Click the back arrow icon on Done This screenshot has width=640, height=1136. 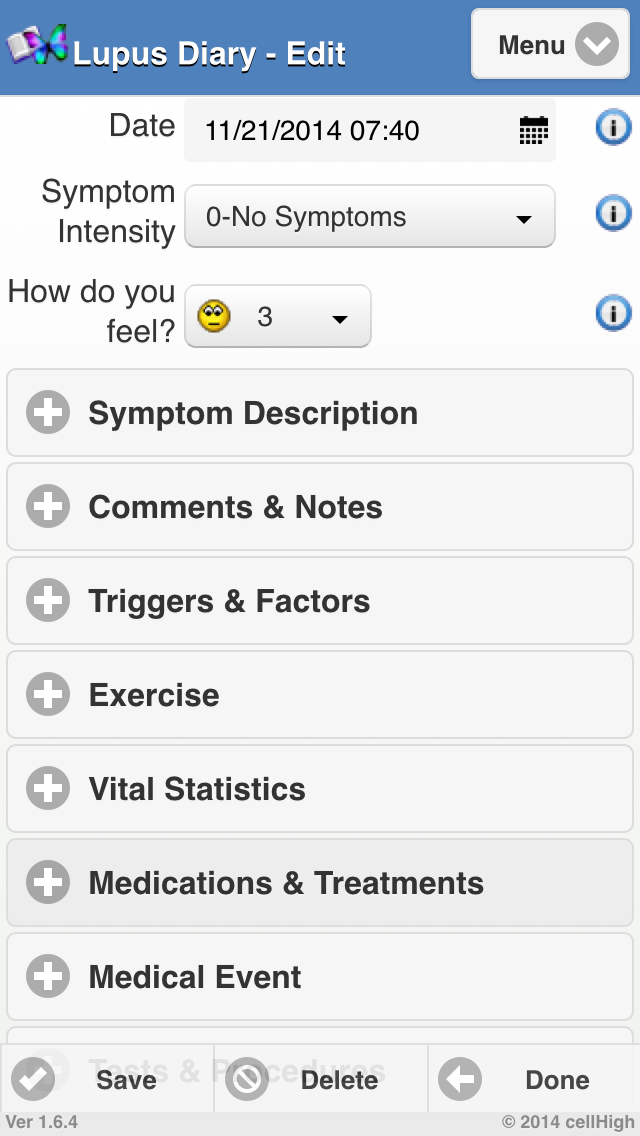460,1079
